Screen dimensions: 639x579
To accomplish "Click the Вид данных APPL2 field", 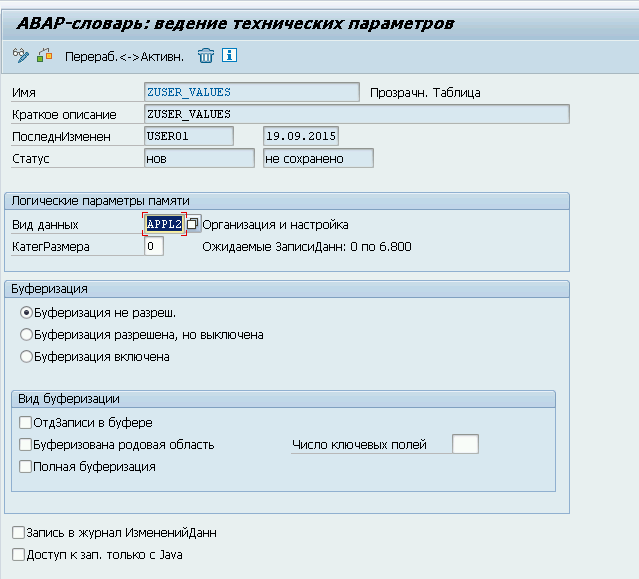I will [164, 224].
